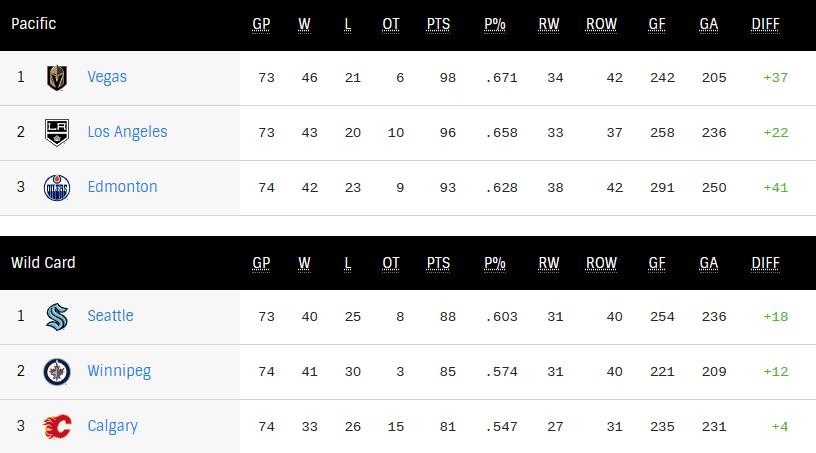The image size is (816, 453).
Task: Open the Vegas team link
Action: (107, 77)
